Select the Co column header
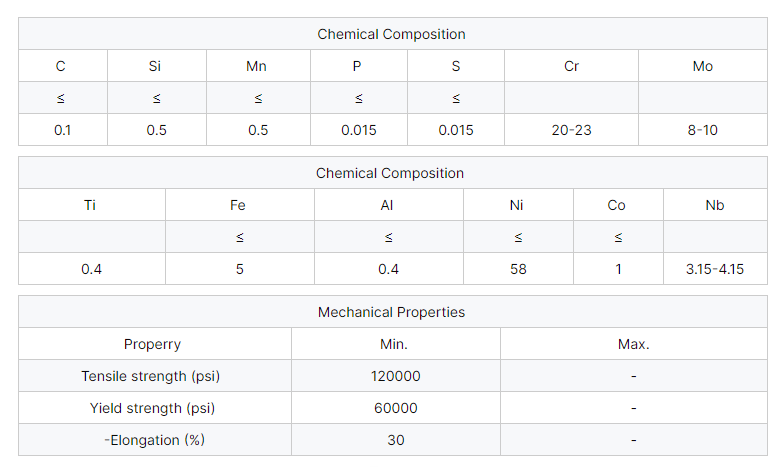Viewport: 780px width, 467px height. click(x=618, y=205)
